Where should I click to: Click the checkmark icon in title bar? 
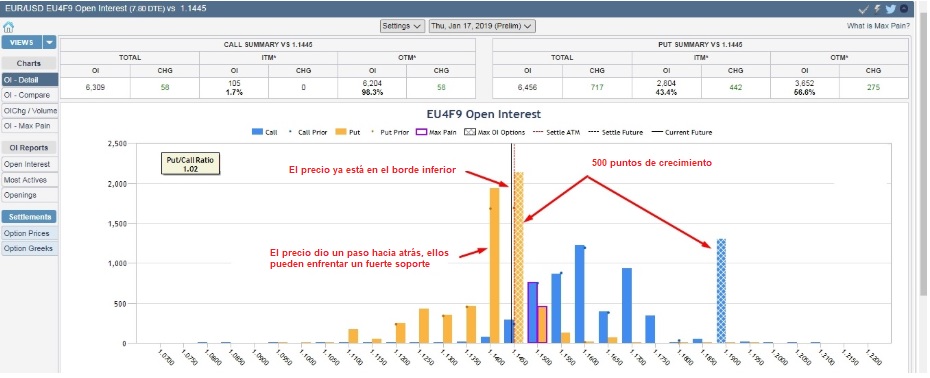pos(864,9)
